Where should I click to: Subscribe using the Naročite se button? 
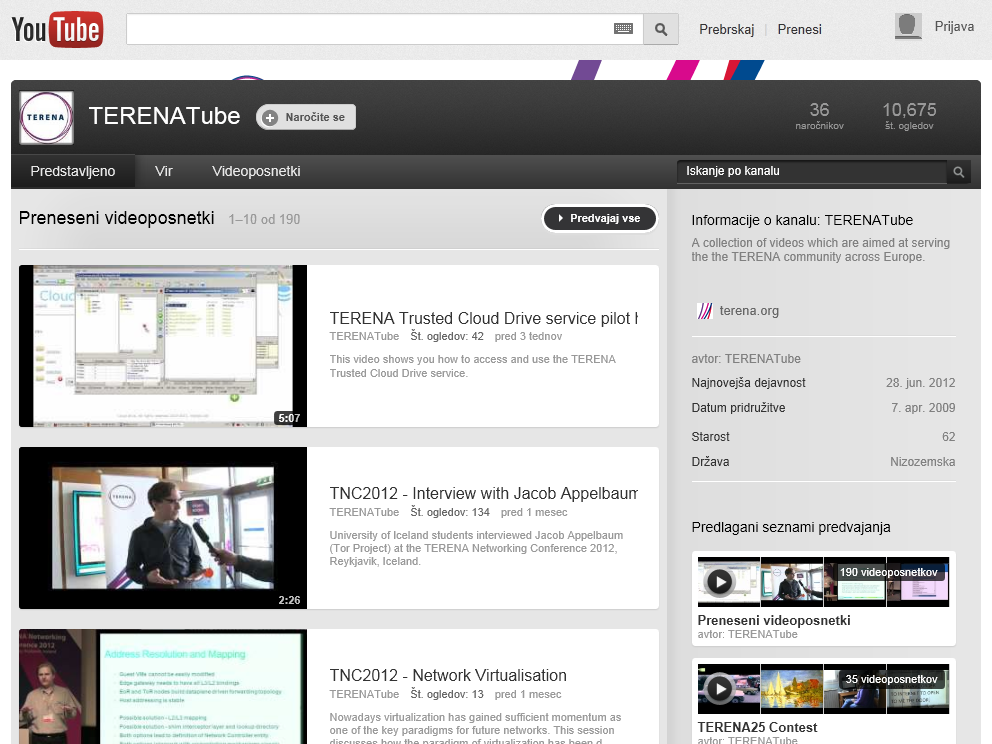click(x=306, y=117)
